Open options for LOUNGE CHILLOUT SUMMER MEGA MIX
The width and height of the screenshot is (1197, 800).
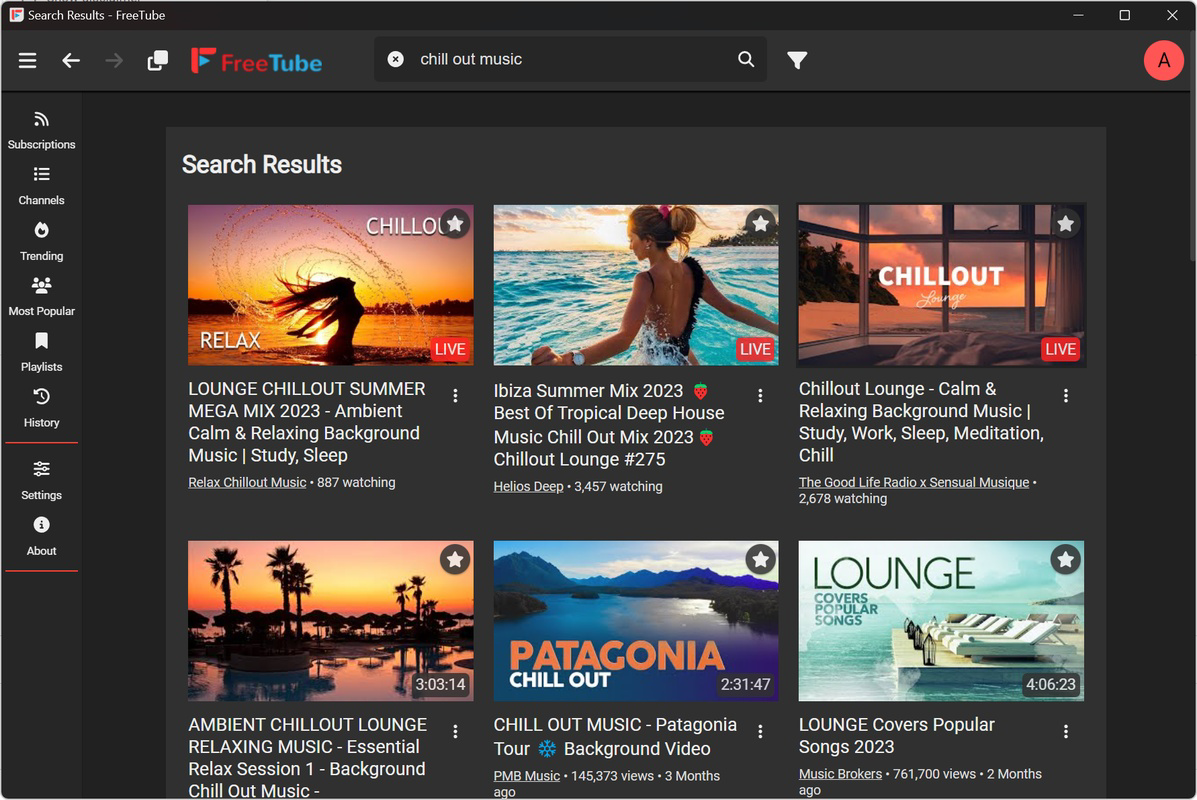(455, 396)
